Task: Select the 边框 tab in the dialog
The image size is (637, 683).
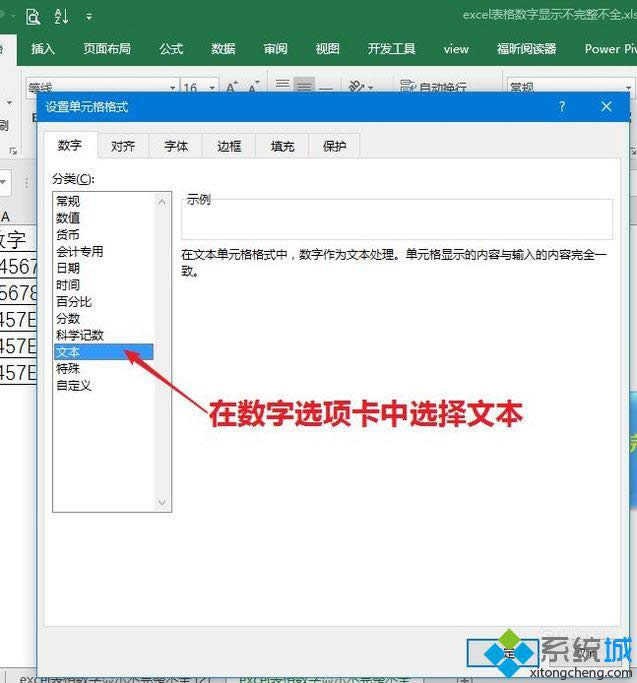Action: pyautogui.click(x=229, y=146)
